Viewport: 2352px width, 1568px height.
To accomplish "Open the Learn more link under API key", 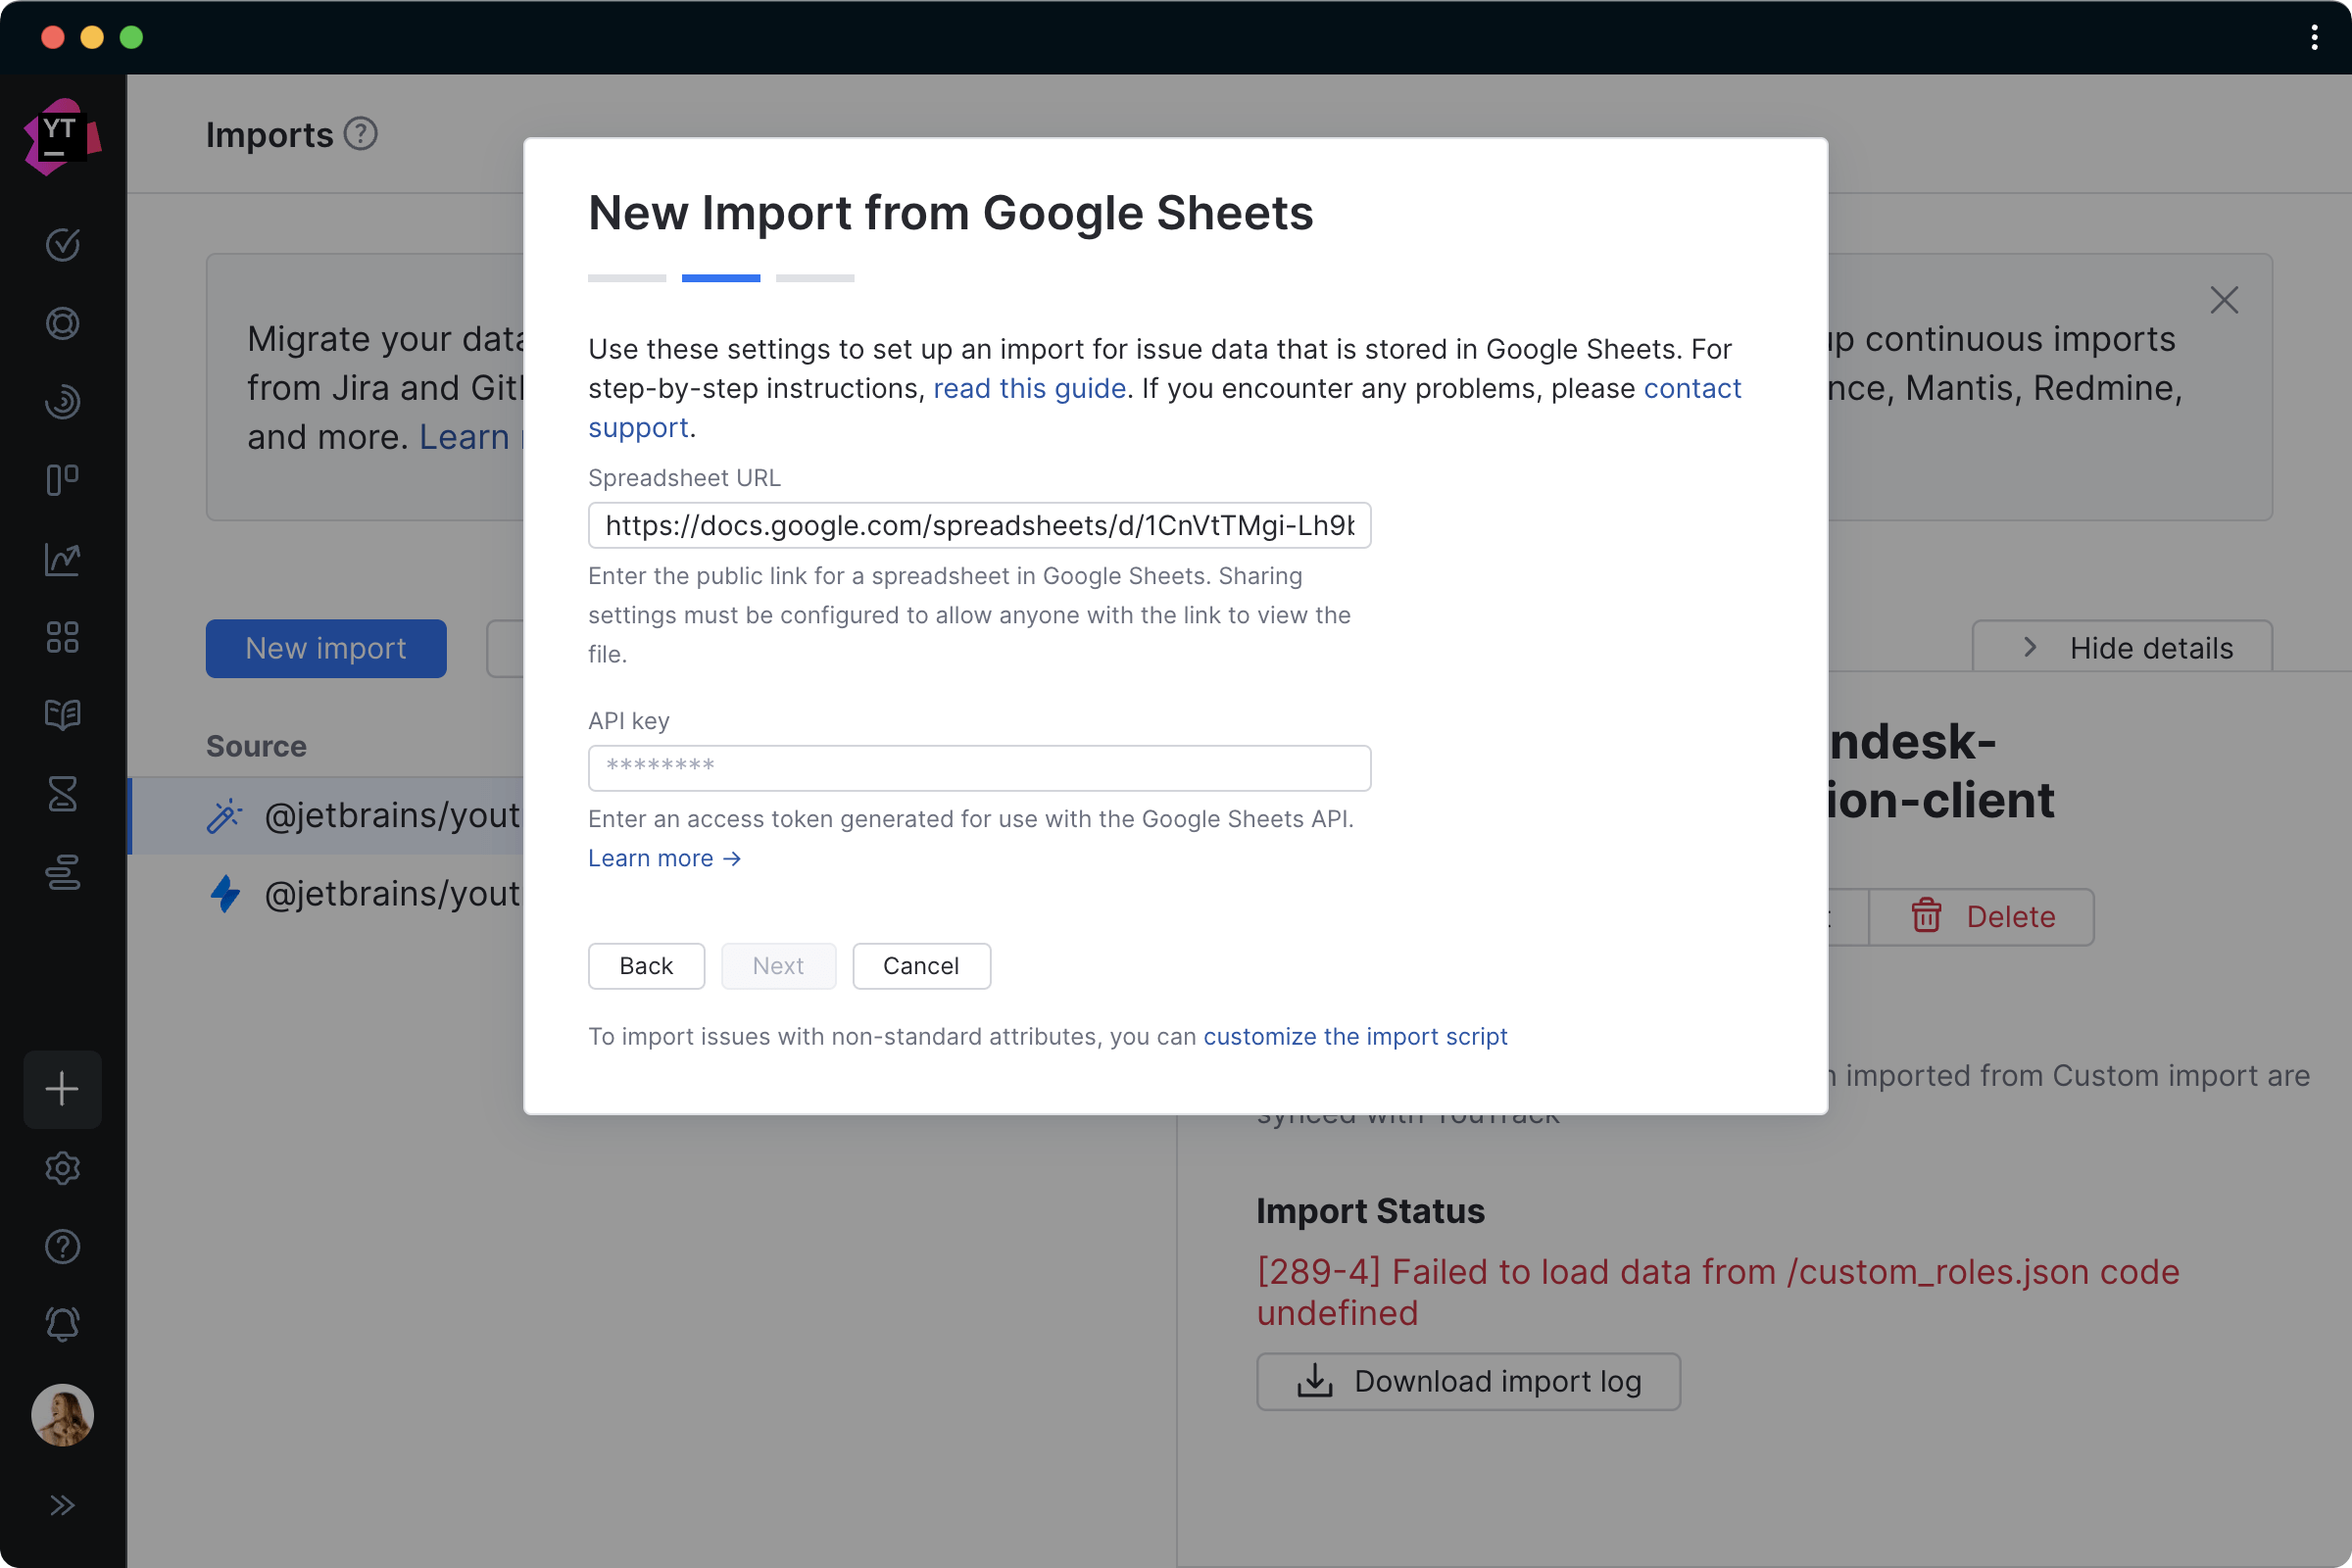I will (x=663, y=858).
